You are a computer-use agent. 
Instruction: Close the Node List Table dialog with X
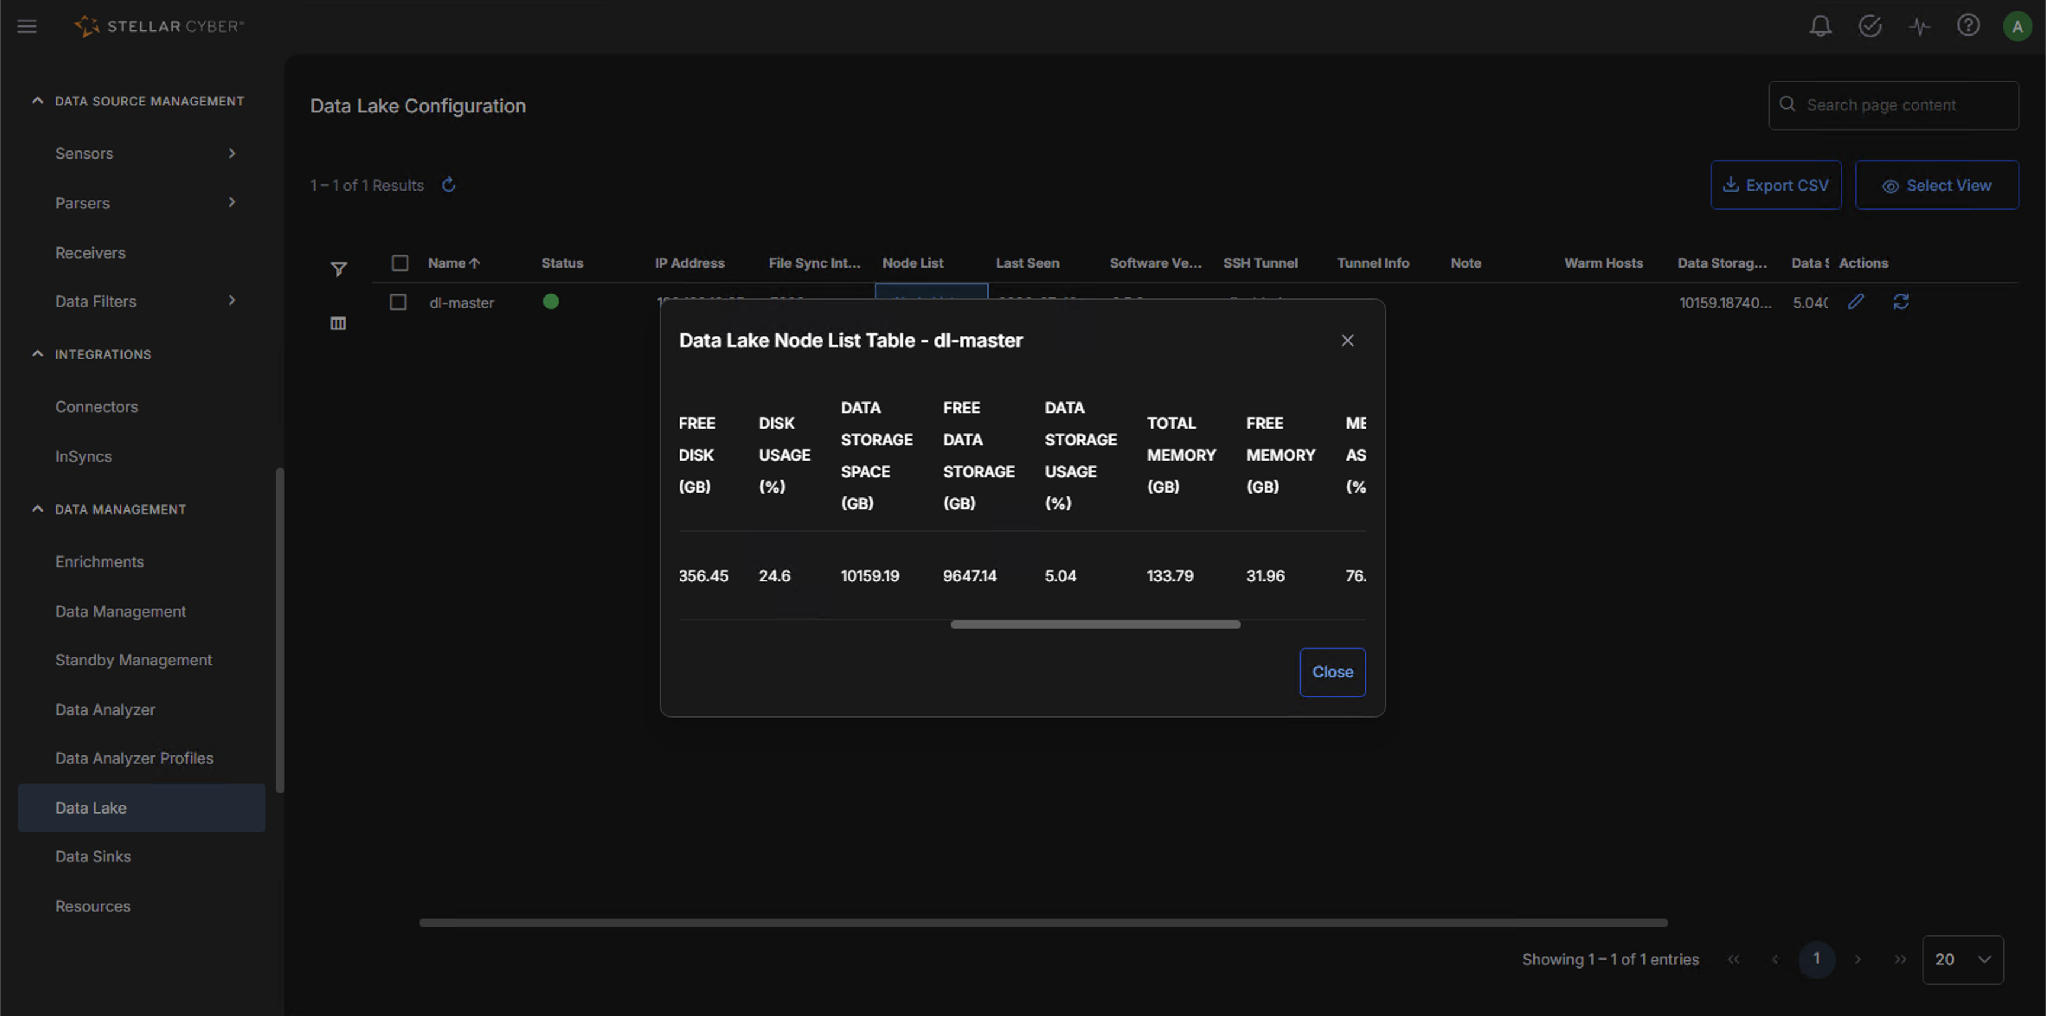click(x=1348, y=341)
